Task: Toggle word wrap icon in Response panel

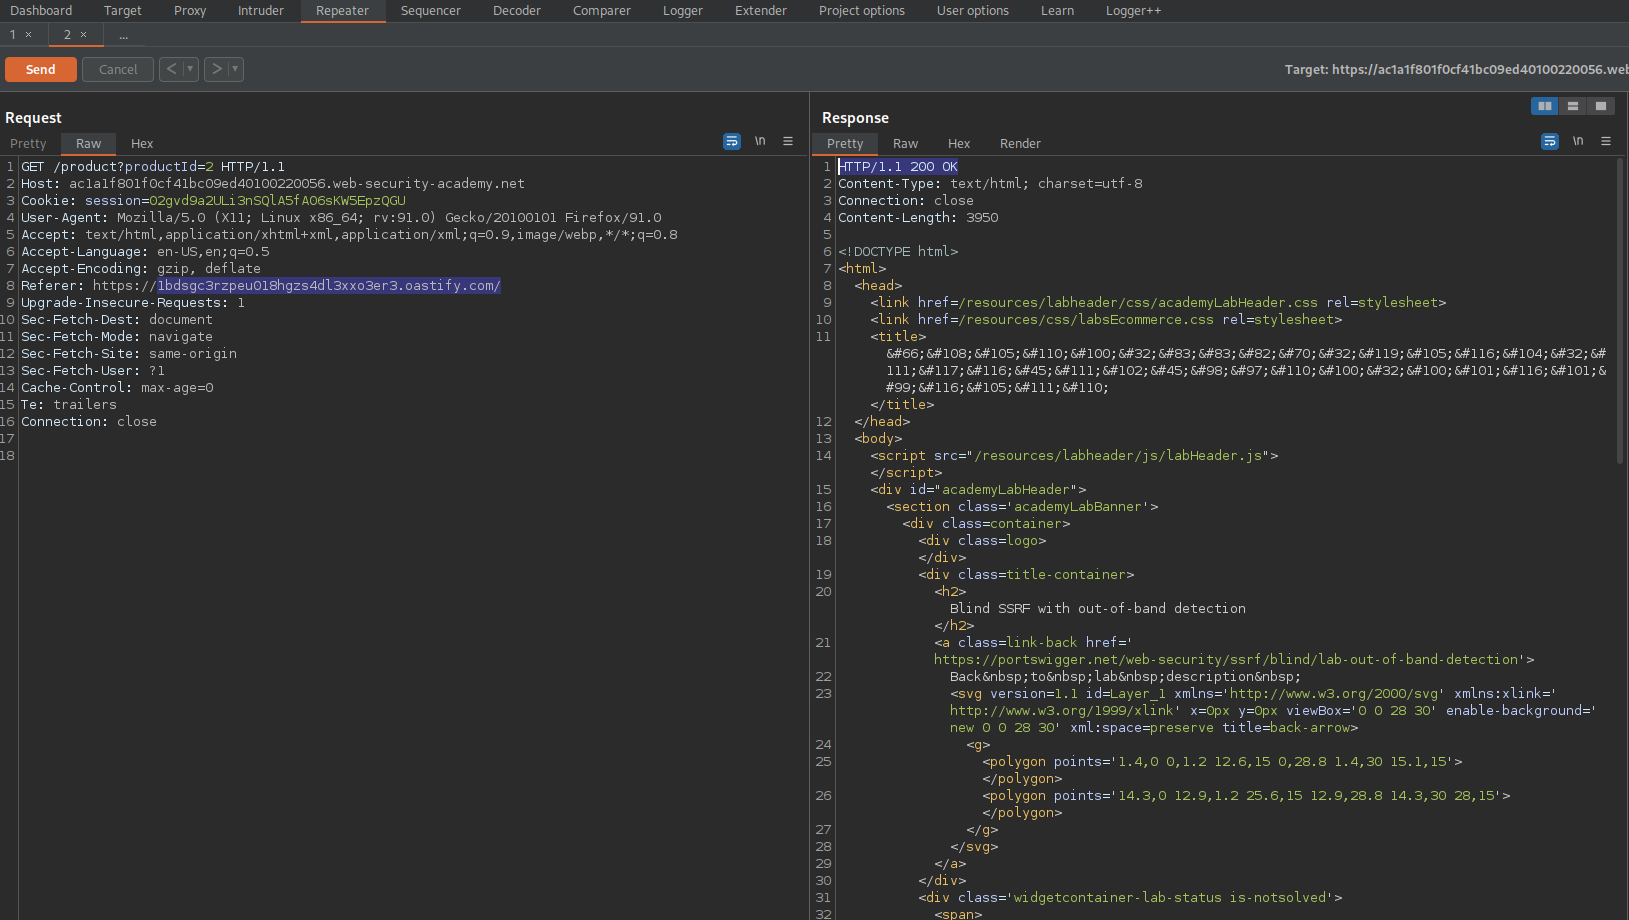Action: click(1550, 142)
